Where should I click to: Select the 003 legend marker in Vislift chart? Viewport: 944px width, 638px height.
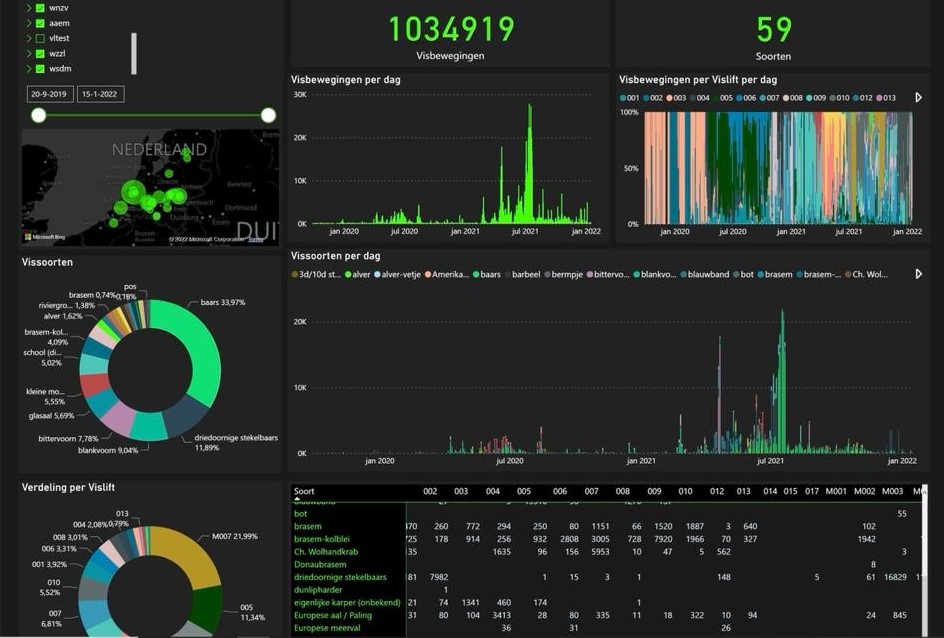(669, 98)
